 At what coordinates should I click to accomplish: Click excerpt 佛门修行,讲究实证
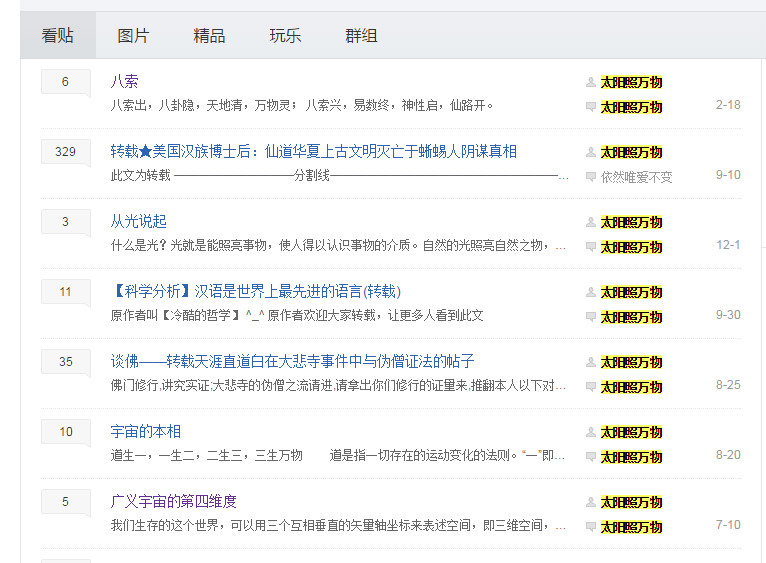tap(339, 385)
